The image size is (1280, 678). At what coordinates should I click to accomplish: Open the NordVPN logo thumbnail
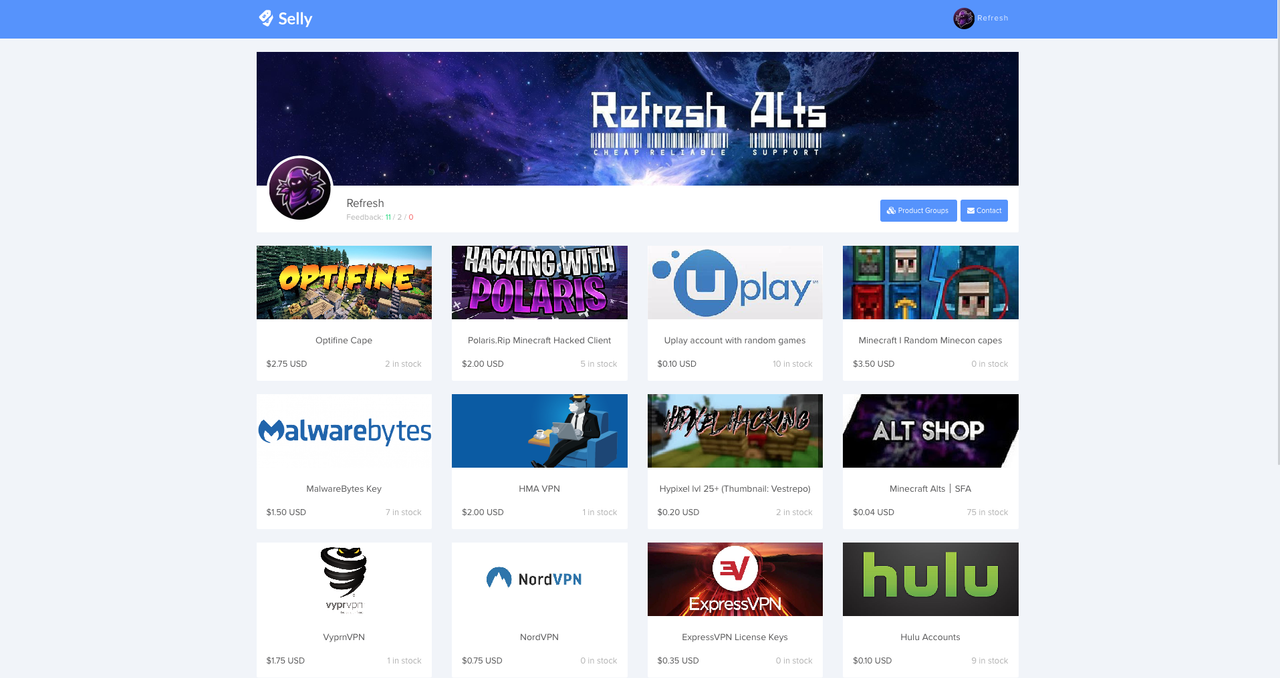[x=540, y=580]
